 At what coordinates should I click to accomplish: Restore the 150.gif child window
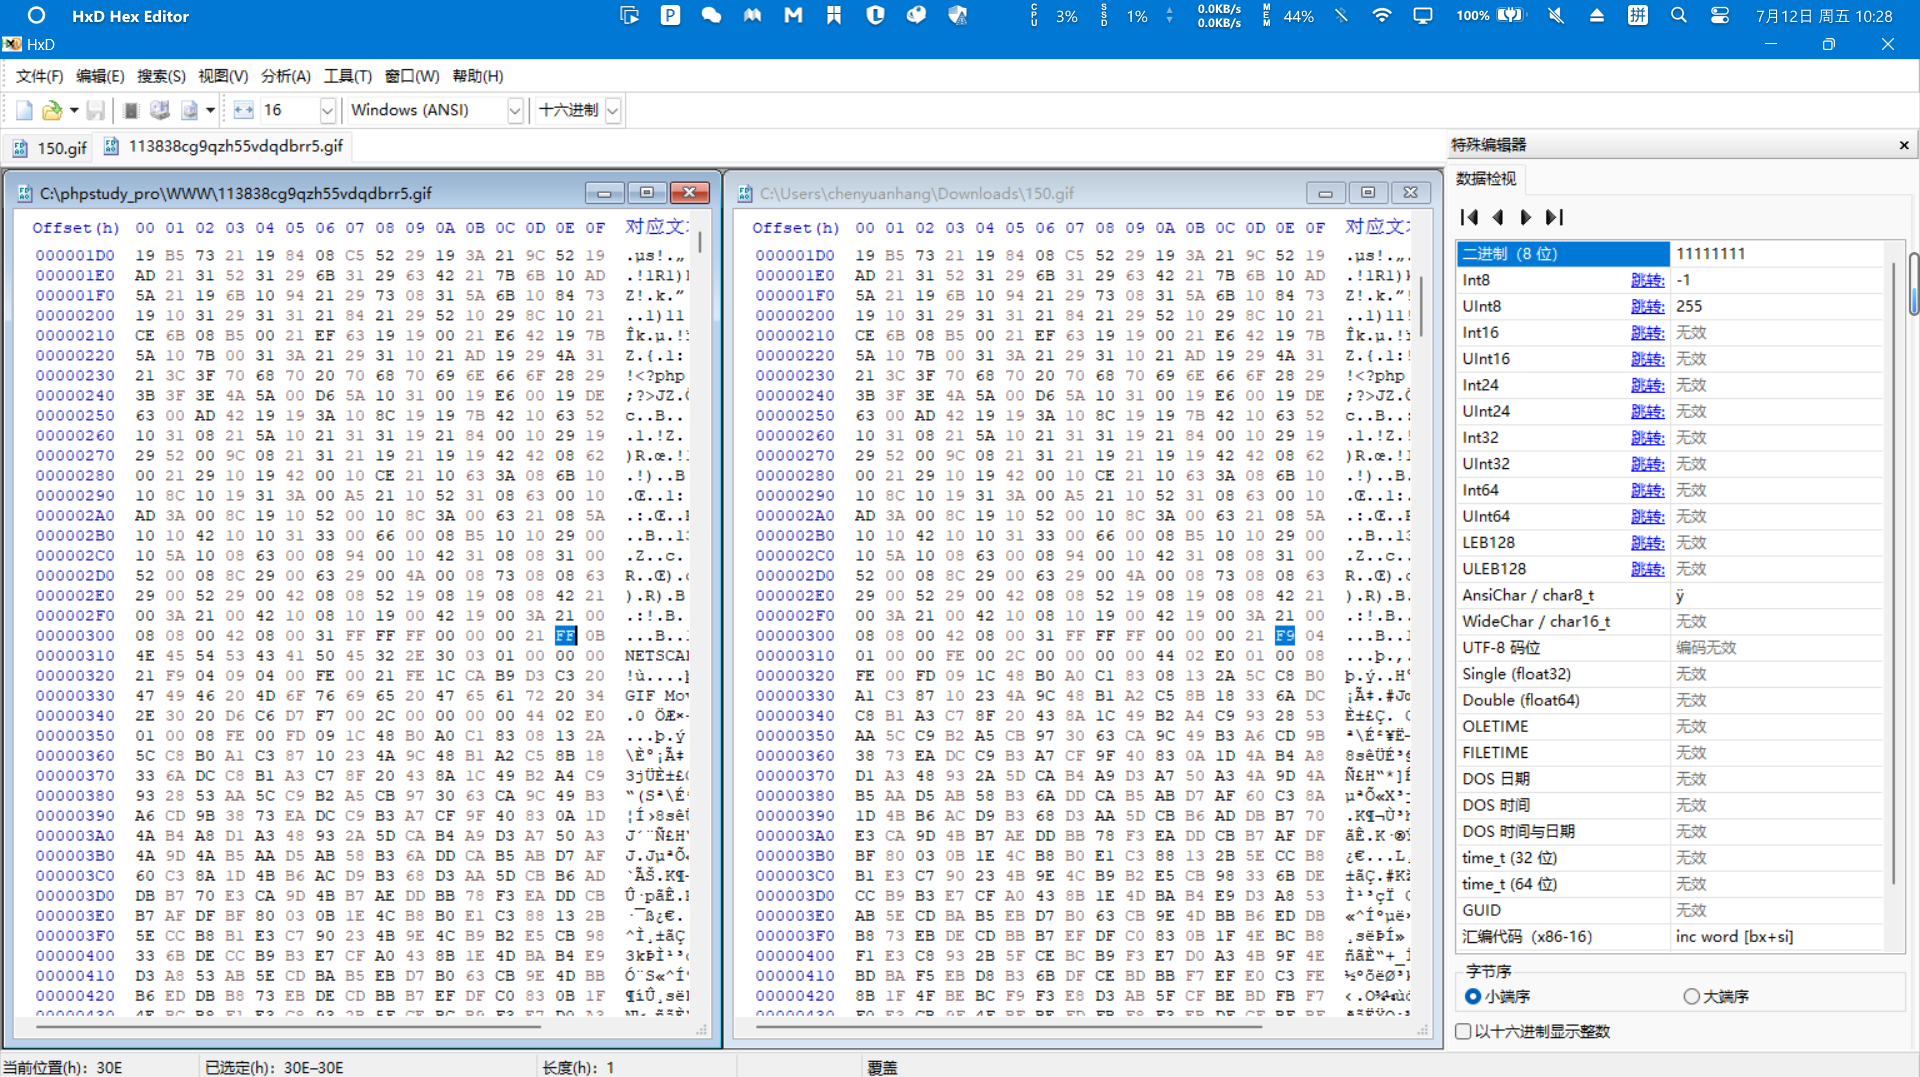click(1368, 193)
